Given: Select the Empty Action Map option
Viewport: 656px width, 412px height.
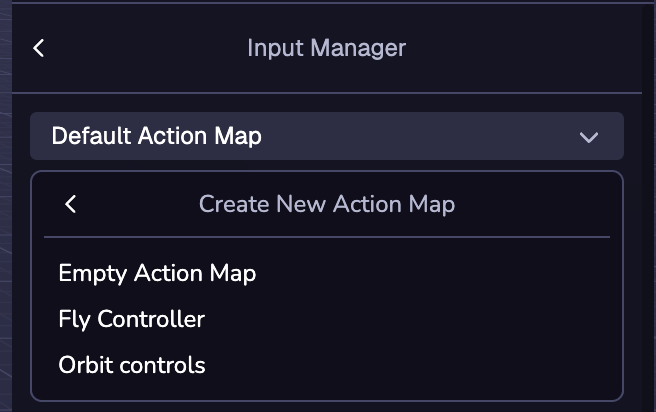Looking at the screenshot, I should coord(157,273).
